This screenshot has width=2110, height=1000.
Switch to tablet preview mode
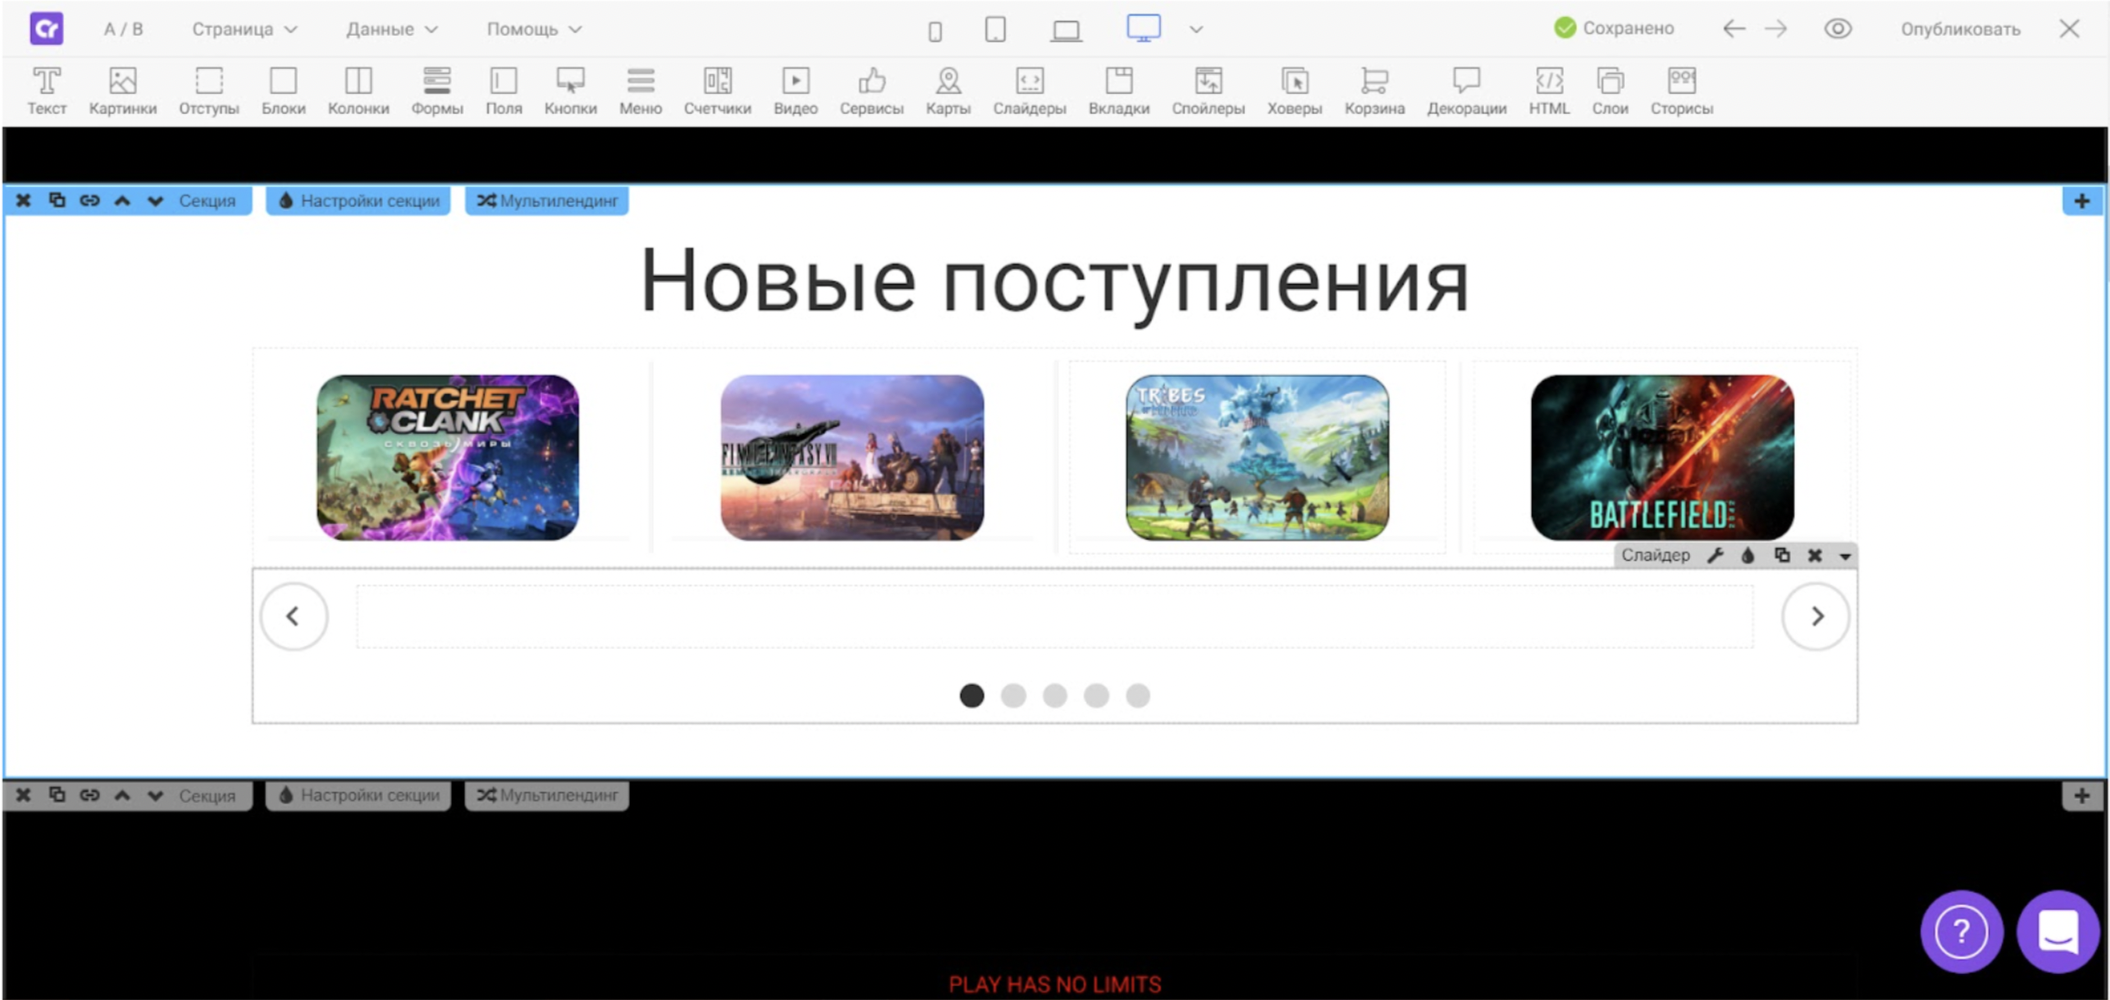[x=995, y=30]
